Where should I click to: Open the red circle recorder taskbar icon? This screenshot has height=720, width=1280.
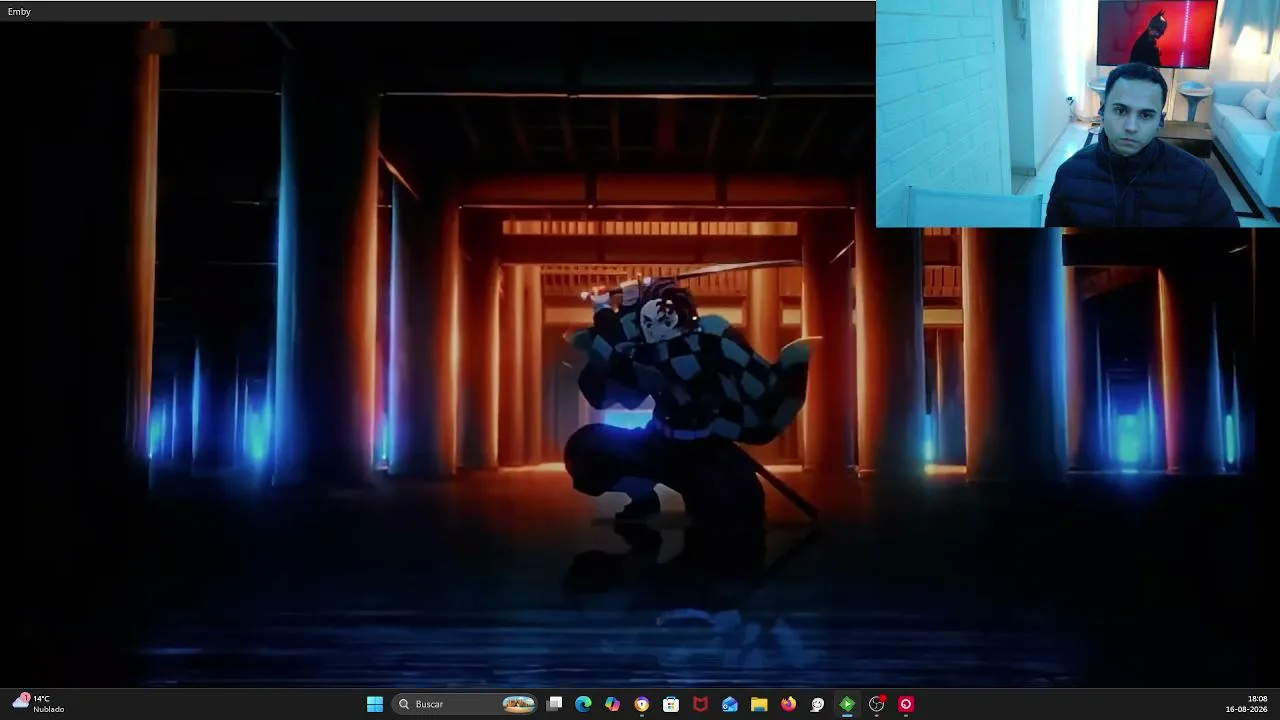click(x=906, y=704)
